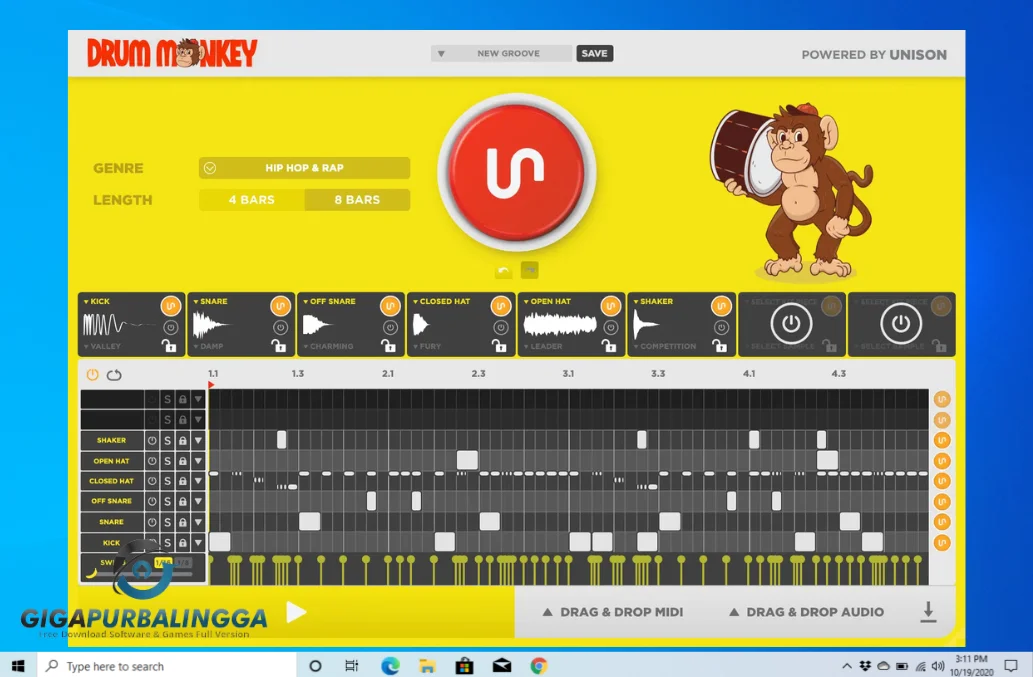Screen dimensions: 1033x677
Task: Mute the Shaker row with its power toggle
Action: tap(152, 440)
